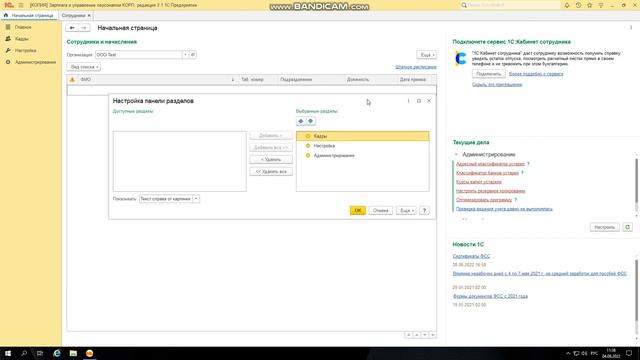Open File Explorer from taskbar
The image size is (640, 360).
(73, 353)
